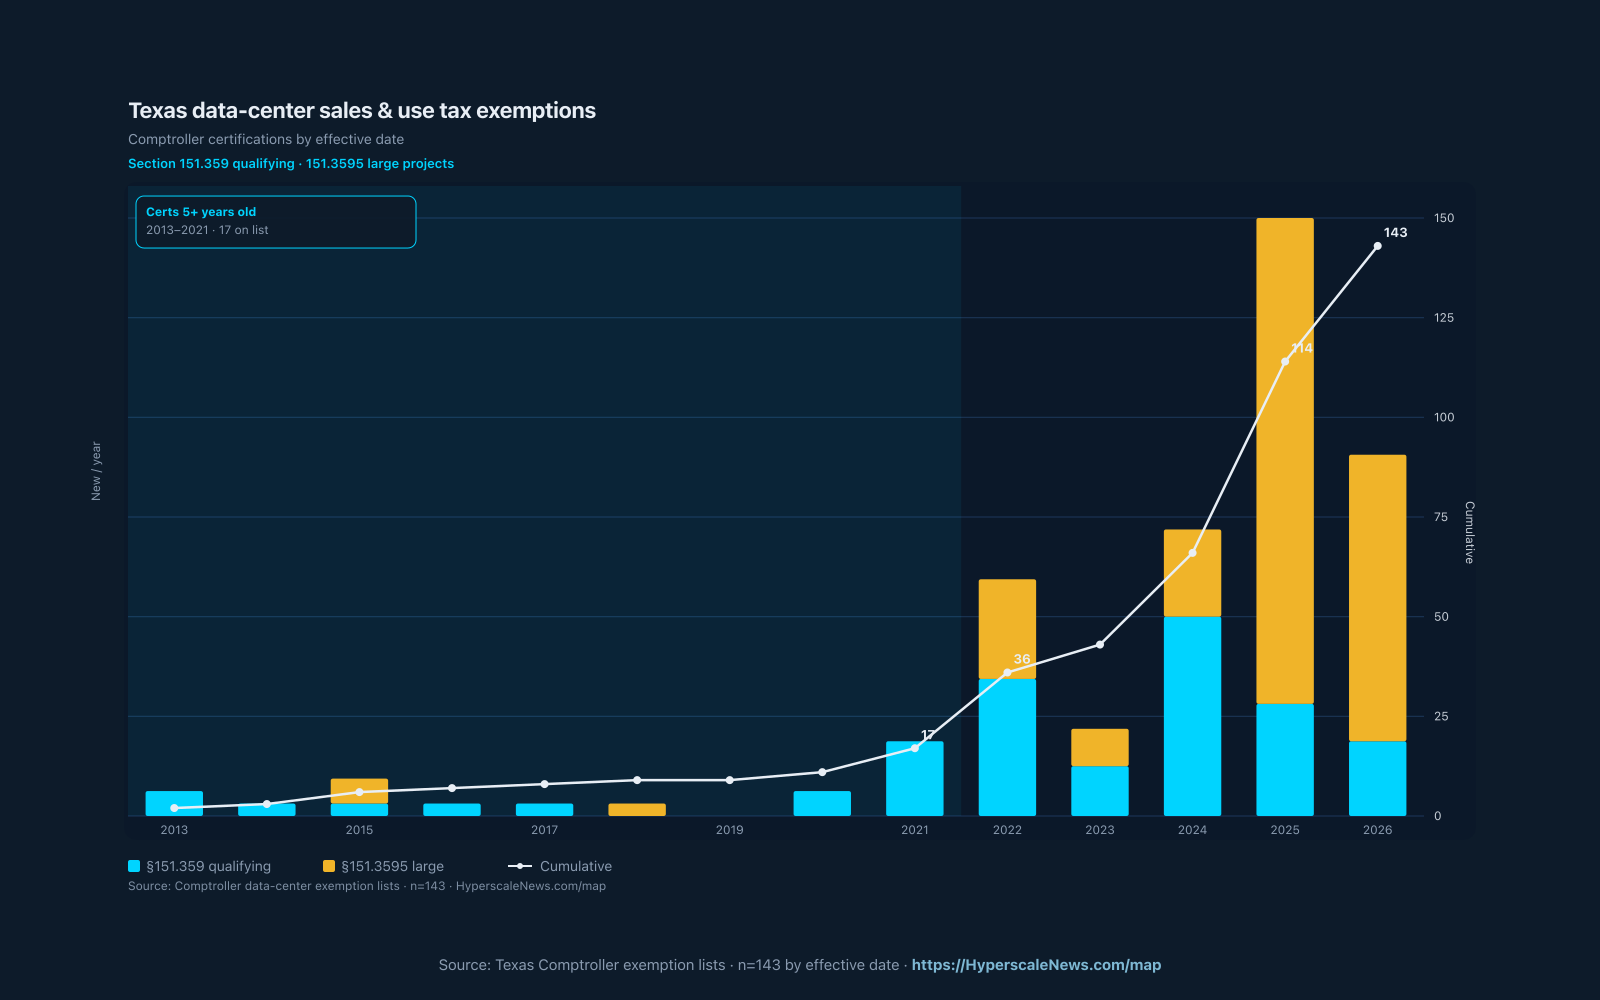Click the 2022 x-axis label
This screenshot has height=1000, width=1600.
1007,830
